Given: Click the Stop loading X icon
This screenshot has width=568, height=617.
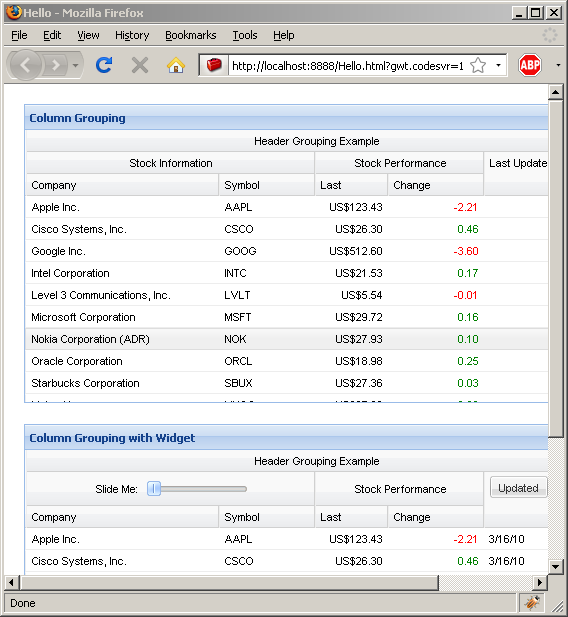Looking at the screenshot, I should pyautogui.click(x=140, y=65).
